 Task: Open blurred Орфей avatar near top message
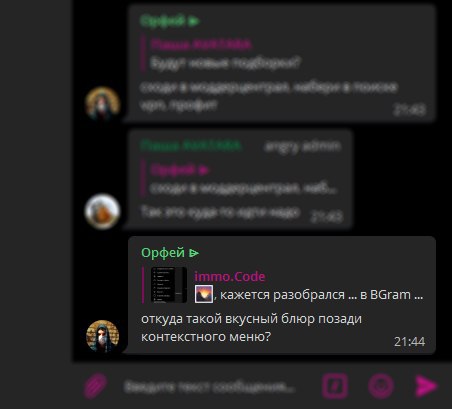pyautogui.click(x=103, y=103)
